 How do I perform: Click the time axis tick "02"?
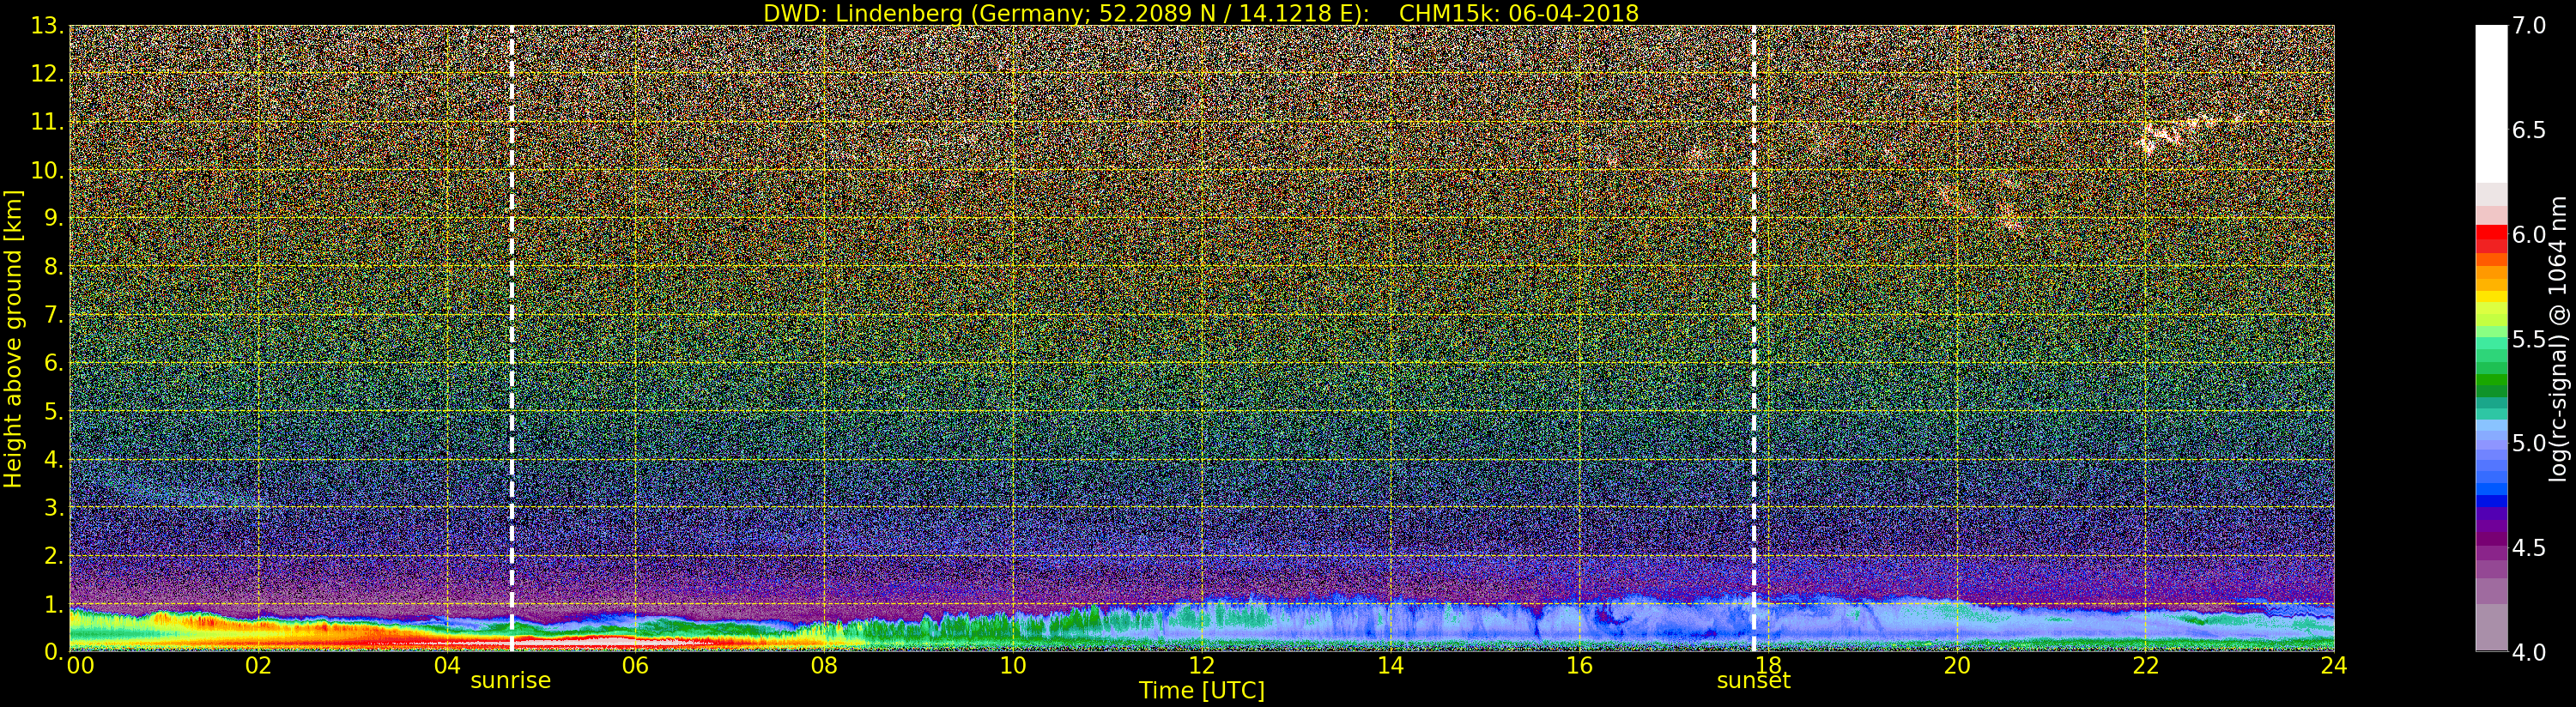(x=258, y=666)
